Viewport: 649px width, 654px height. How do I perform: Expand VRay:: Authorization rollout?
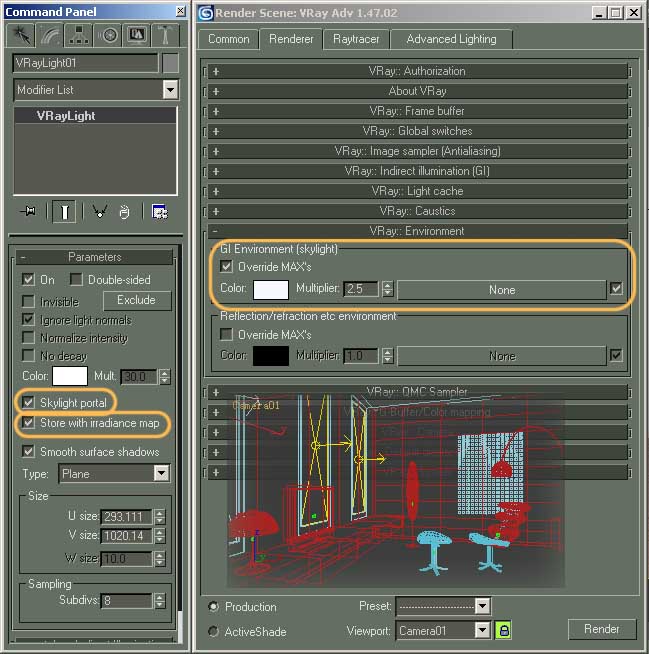tap(417, 71)
